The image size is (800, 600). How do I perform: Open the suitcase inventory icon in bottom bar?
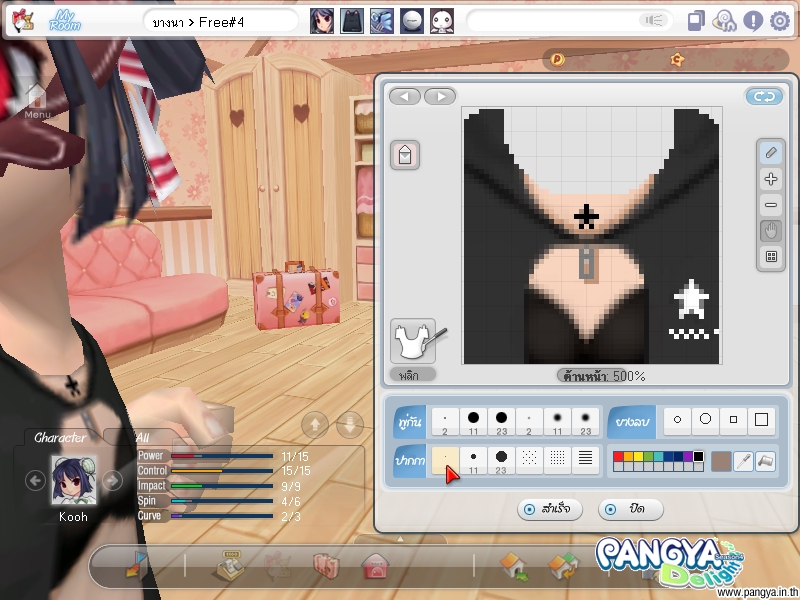coord(326,565)
